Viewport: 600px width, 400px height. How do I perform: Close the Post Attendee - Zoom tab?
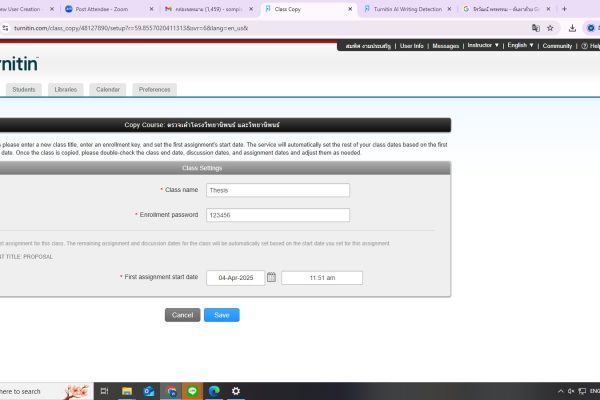[x=152, y=9]
